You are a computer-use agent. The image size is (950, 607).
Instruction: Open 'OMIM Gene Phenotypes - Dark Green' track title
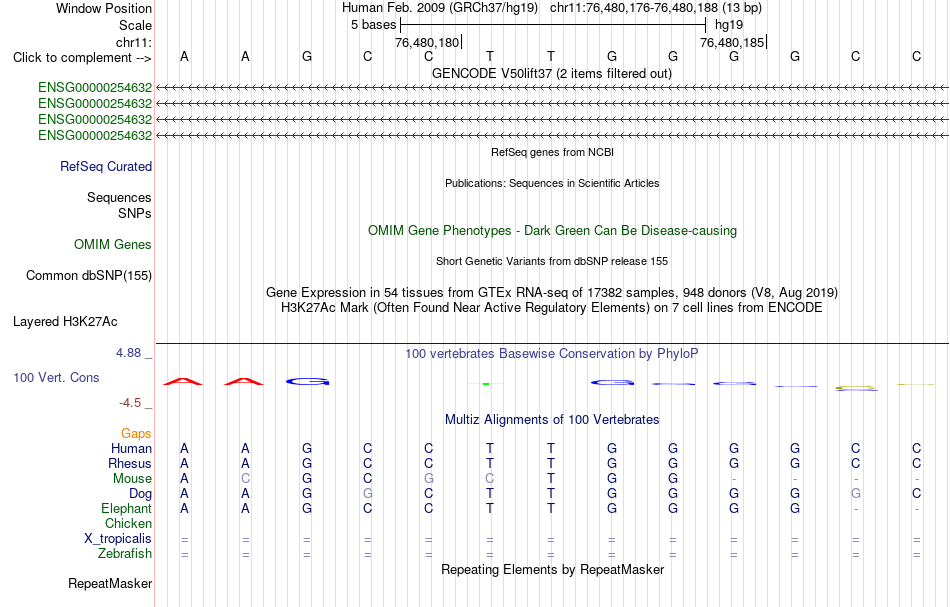click(x=552, y=231)
